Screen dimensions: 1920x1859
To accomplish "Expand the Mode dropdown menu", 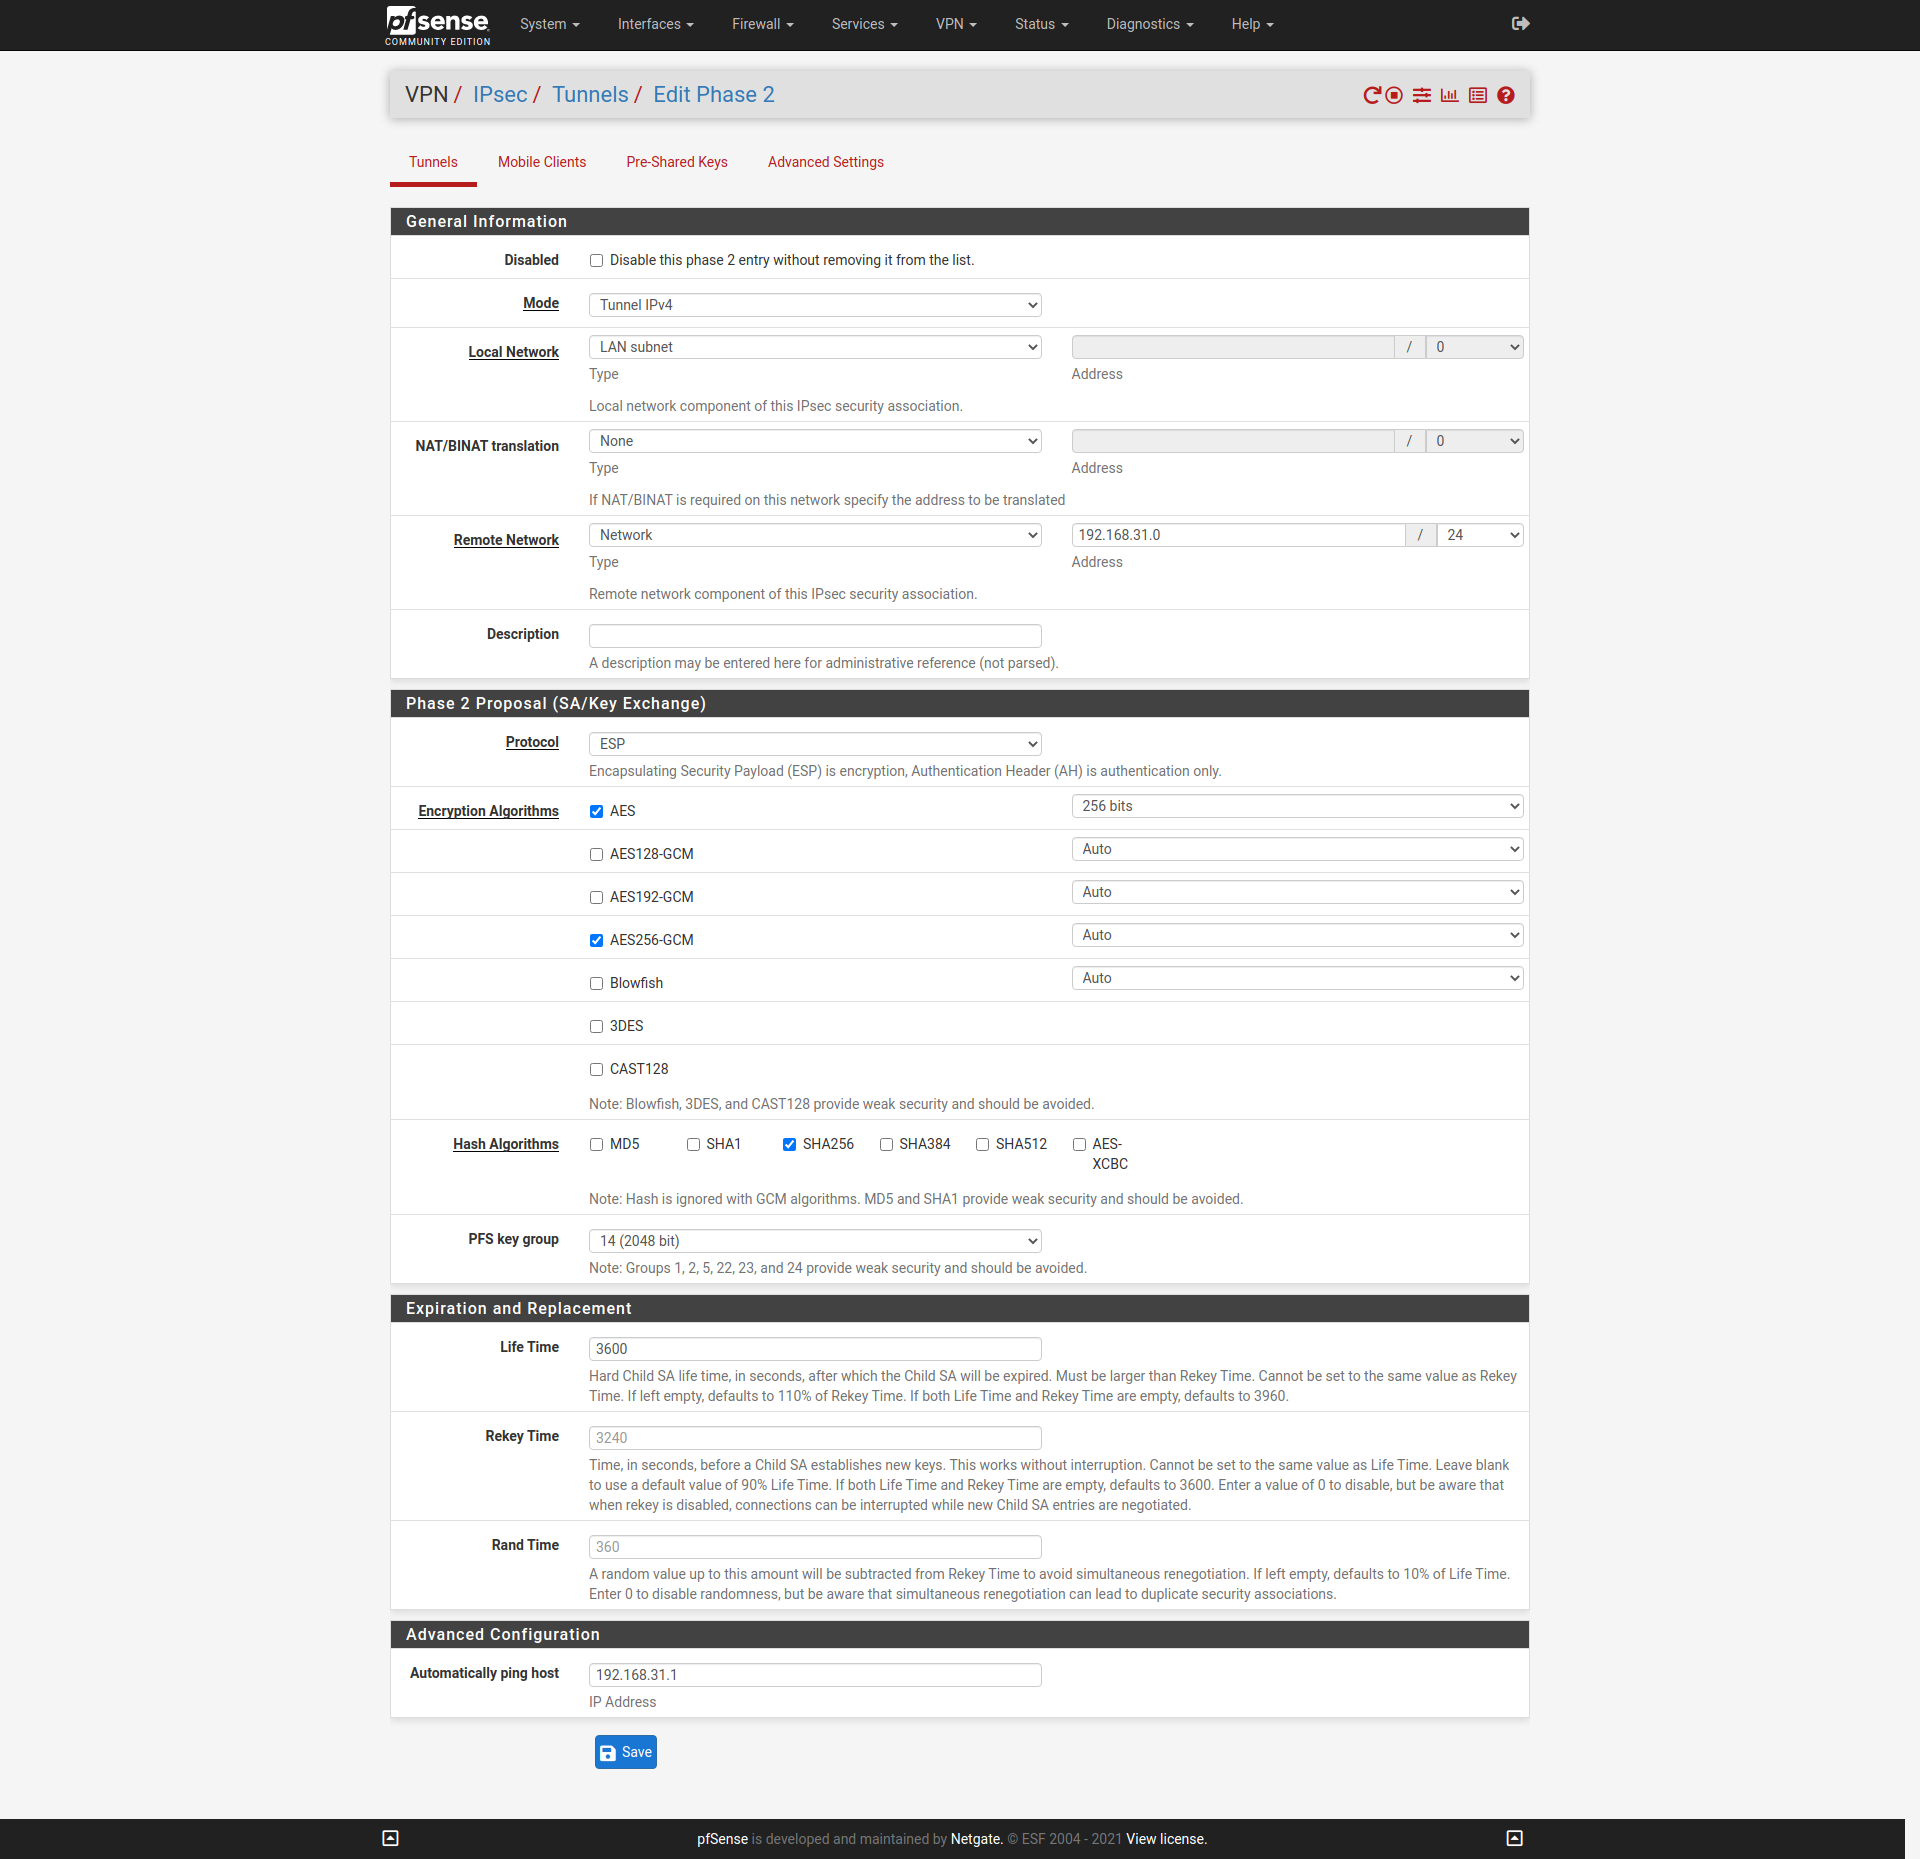I will (x=818, y=304).
